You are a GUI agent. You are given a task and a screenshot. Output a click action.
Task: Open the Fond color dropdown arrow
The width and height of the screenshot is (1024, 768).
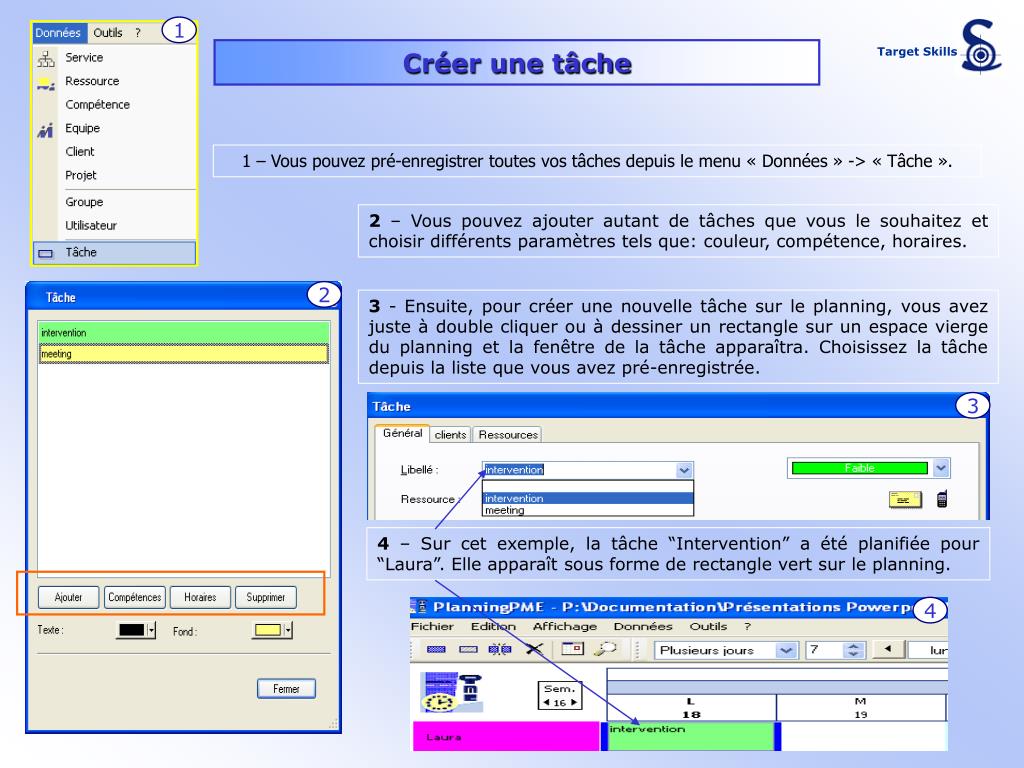tap(288, 630)
